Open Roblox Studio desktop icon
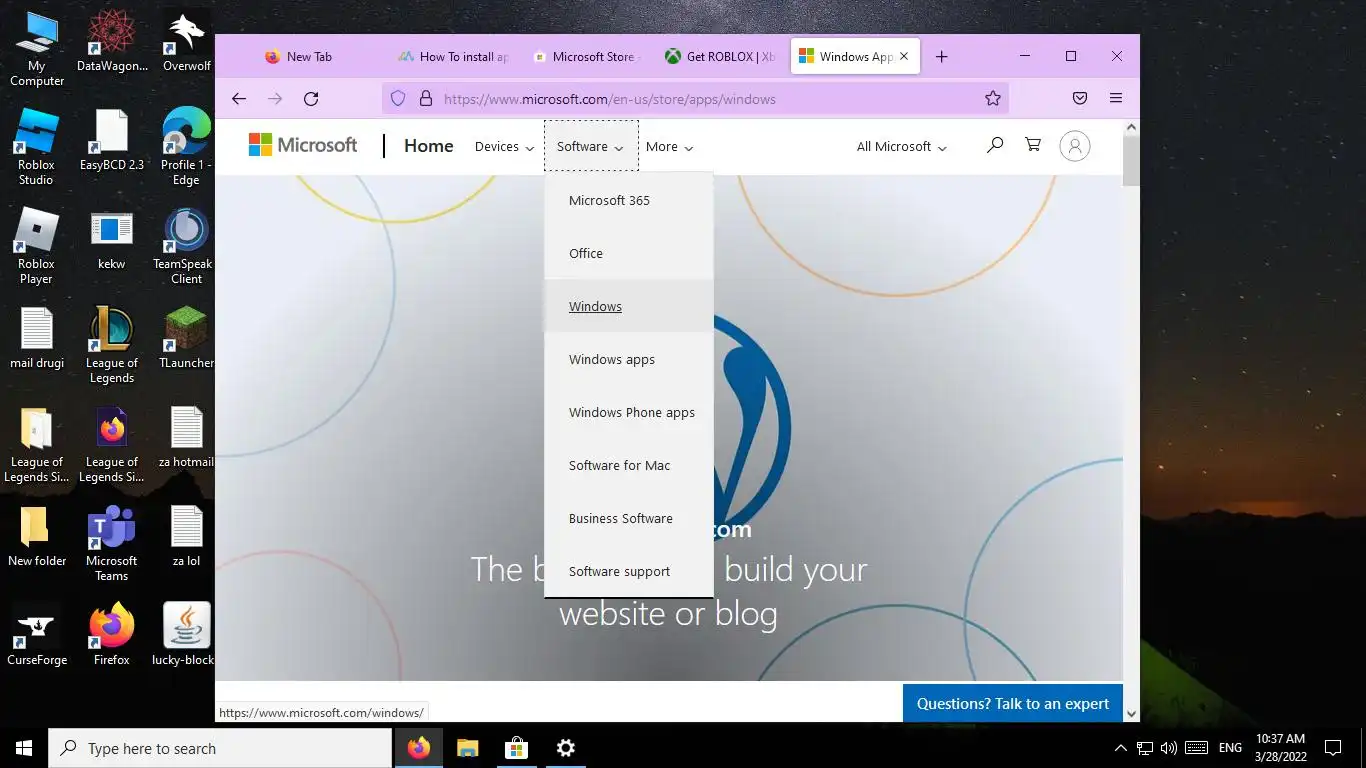Image resolution: width=1366 pixels, height=768 pixels. pyautogui.click(x=36, y=147)
